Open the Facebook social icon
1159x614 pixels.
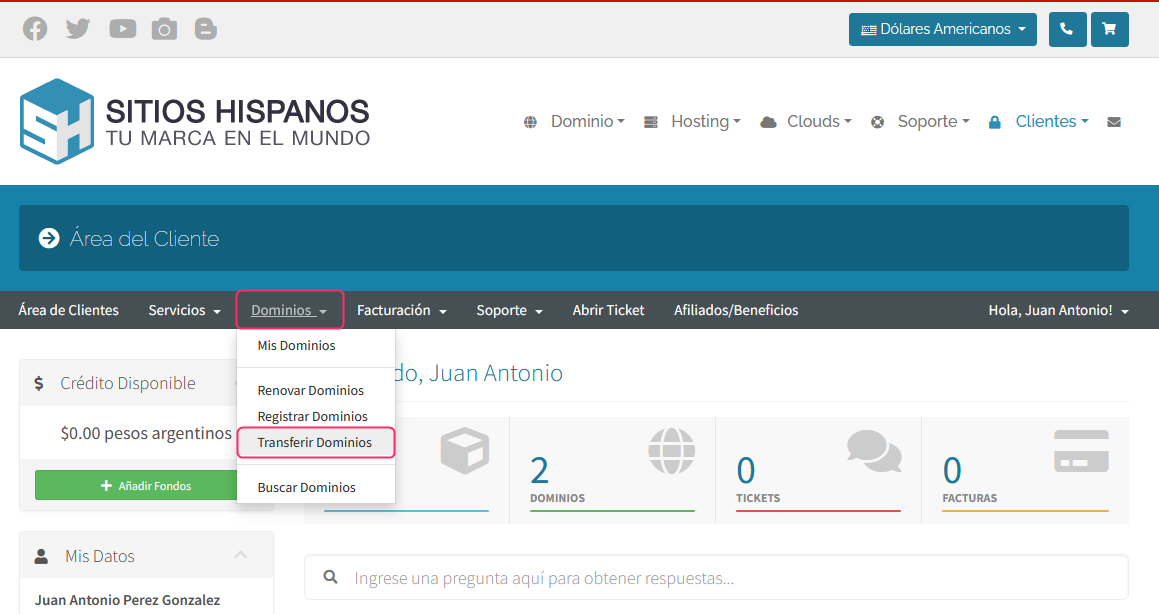(x=35, y=29)
